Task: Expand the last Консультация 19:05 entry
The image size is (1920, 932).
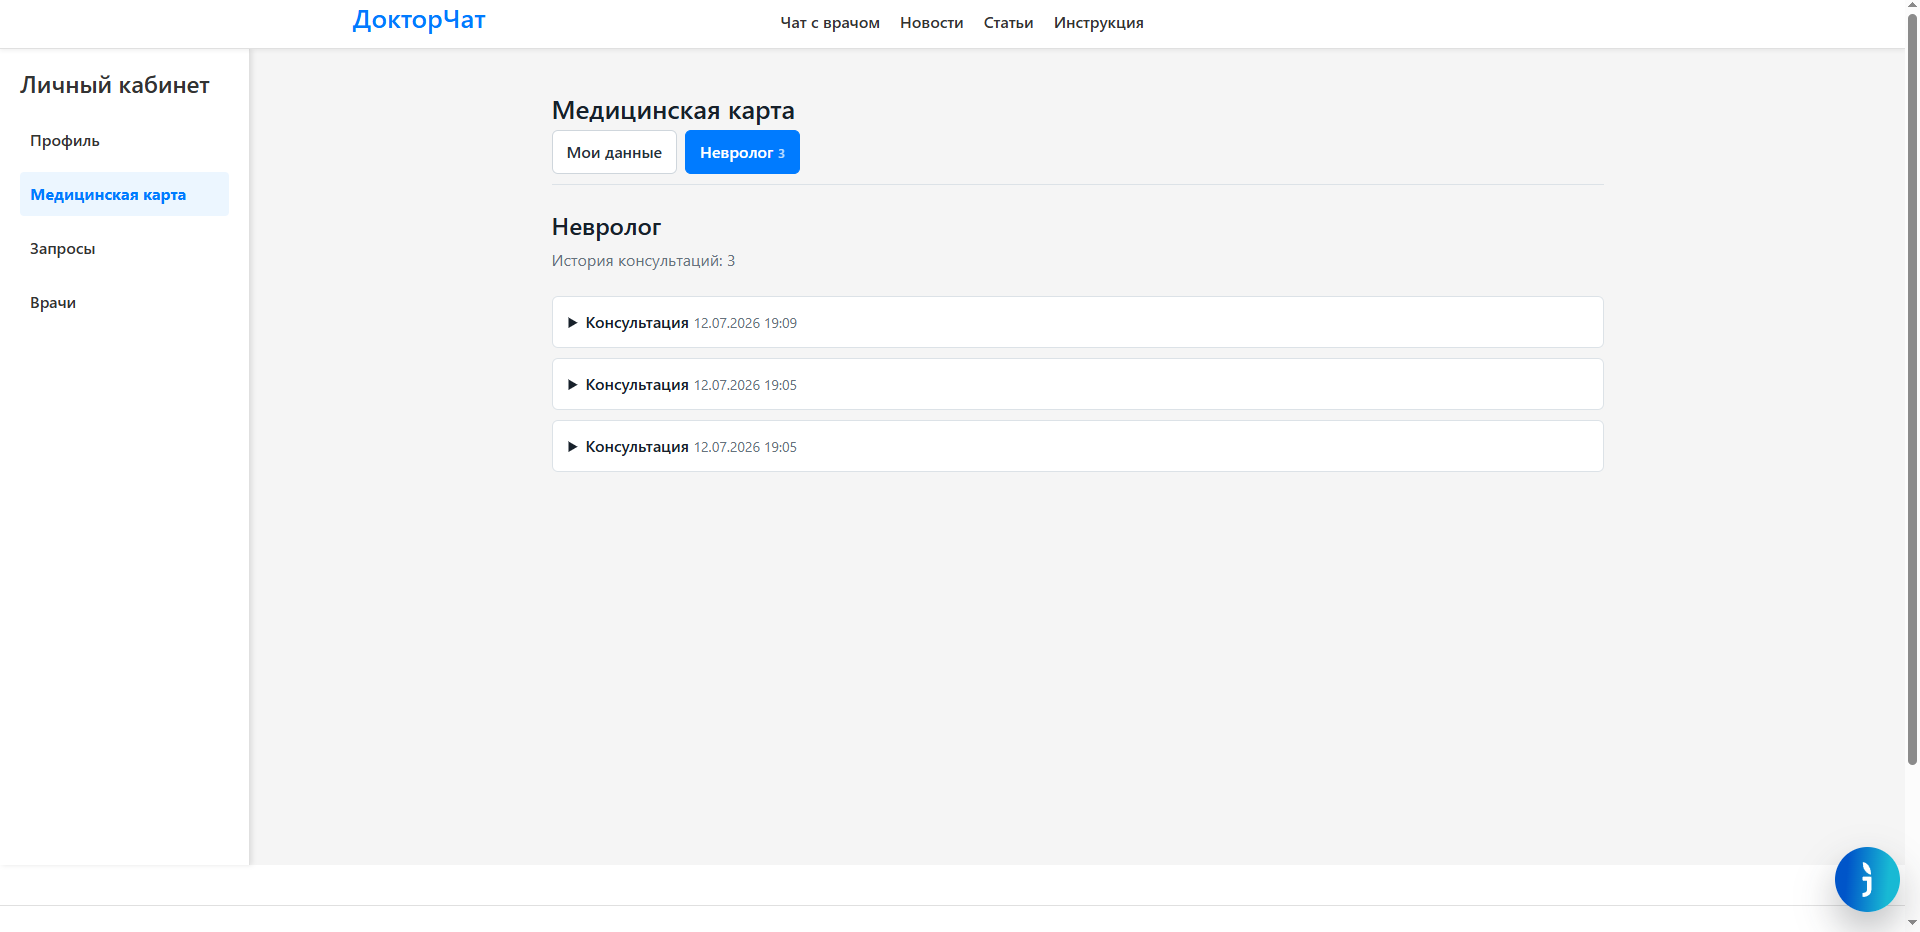Action: pos(1077,446)
